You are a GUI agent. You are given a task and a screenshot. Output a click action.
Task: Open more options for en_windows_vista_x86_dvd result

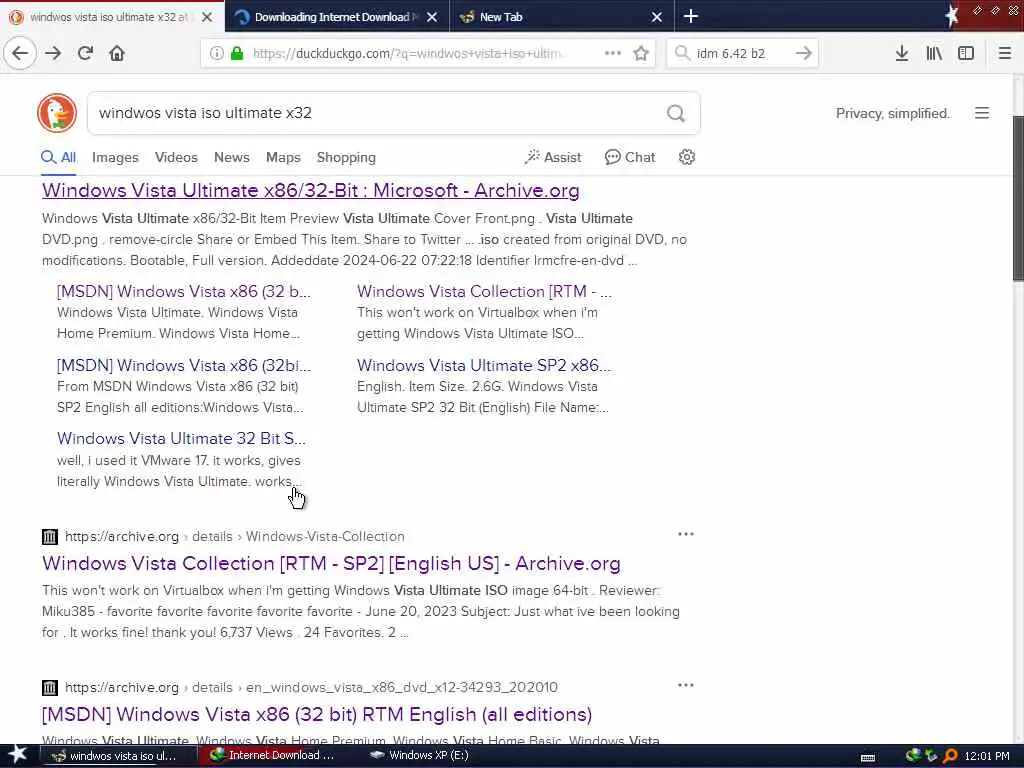point(686,685)
